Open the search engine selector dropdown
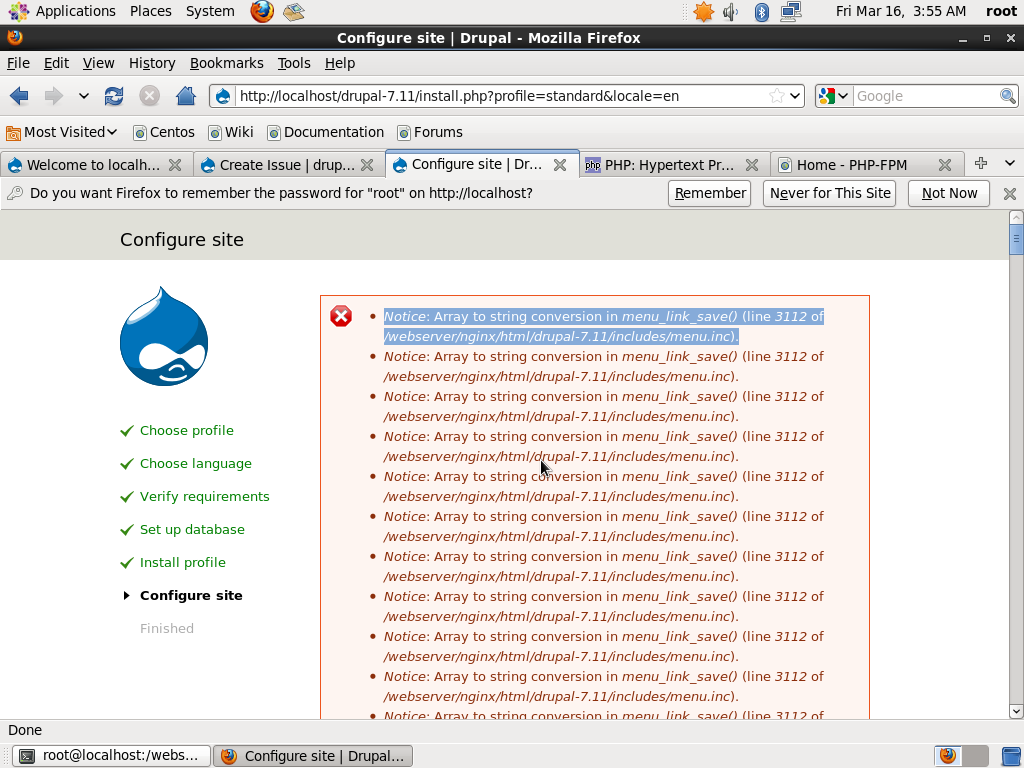This screenshot has width=1024, height=768. click(x=833, y=96)
